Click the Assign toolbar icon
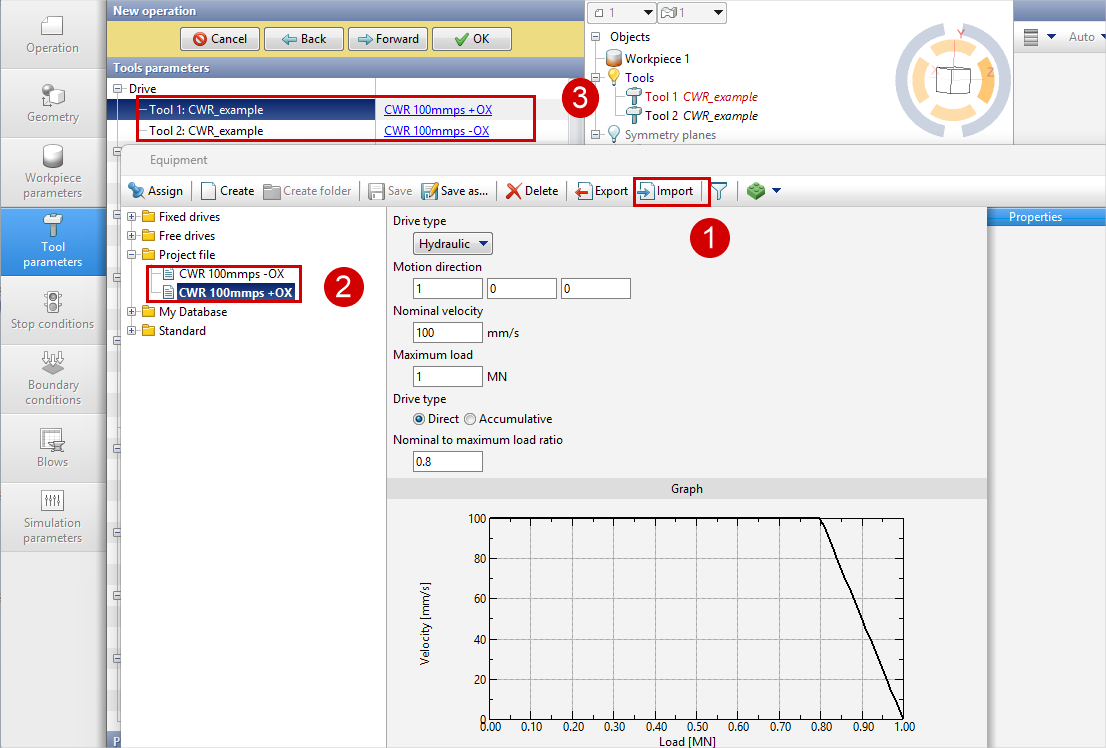This screenshot has height=748, width=1106. coord(136,191)
